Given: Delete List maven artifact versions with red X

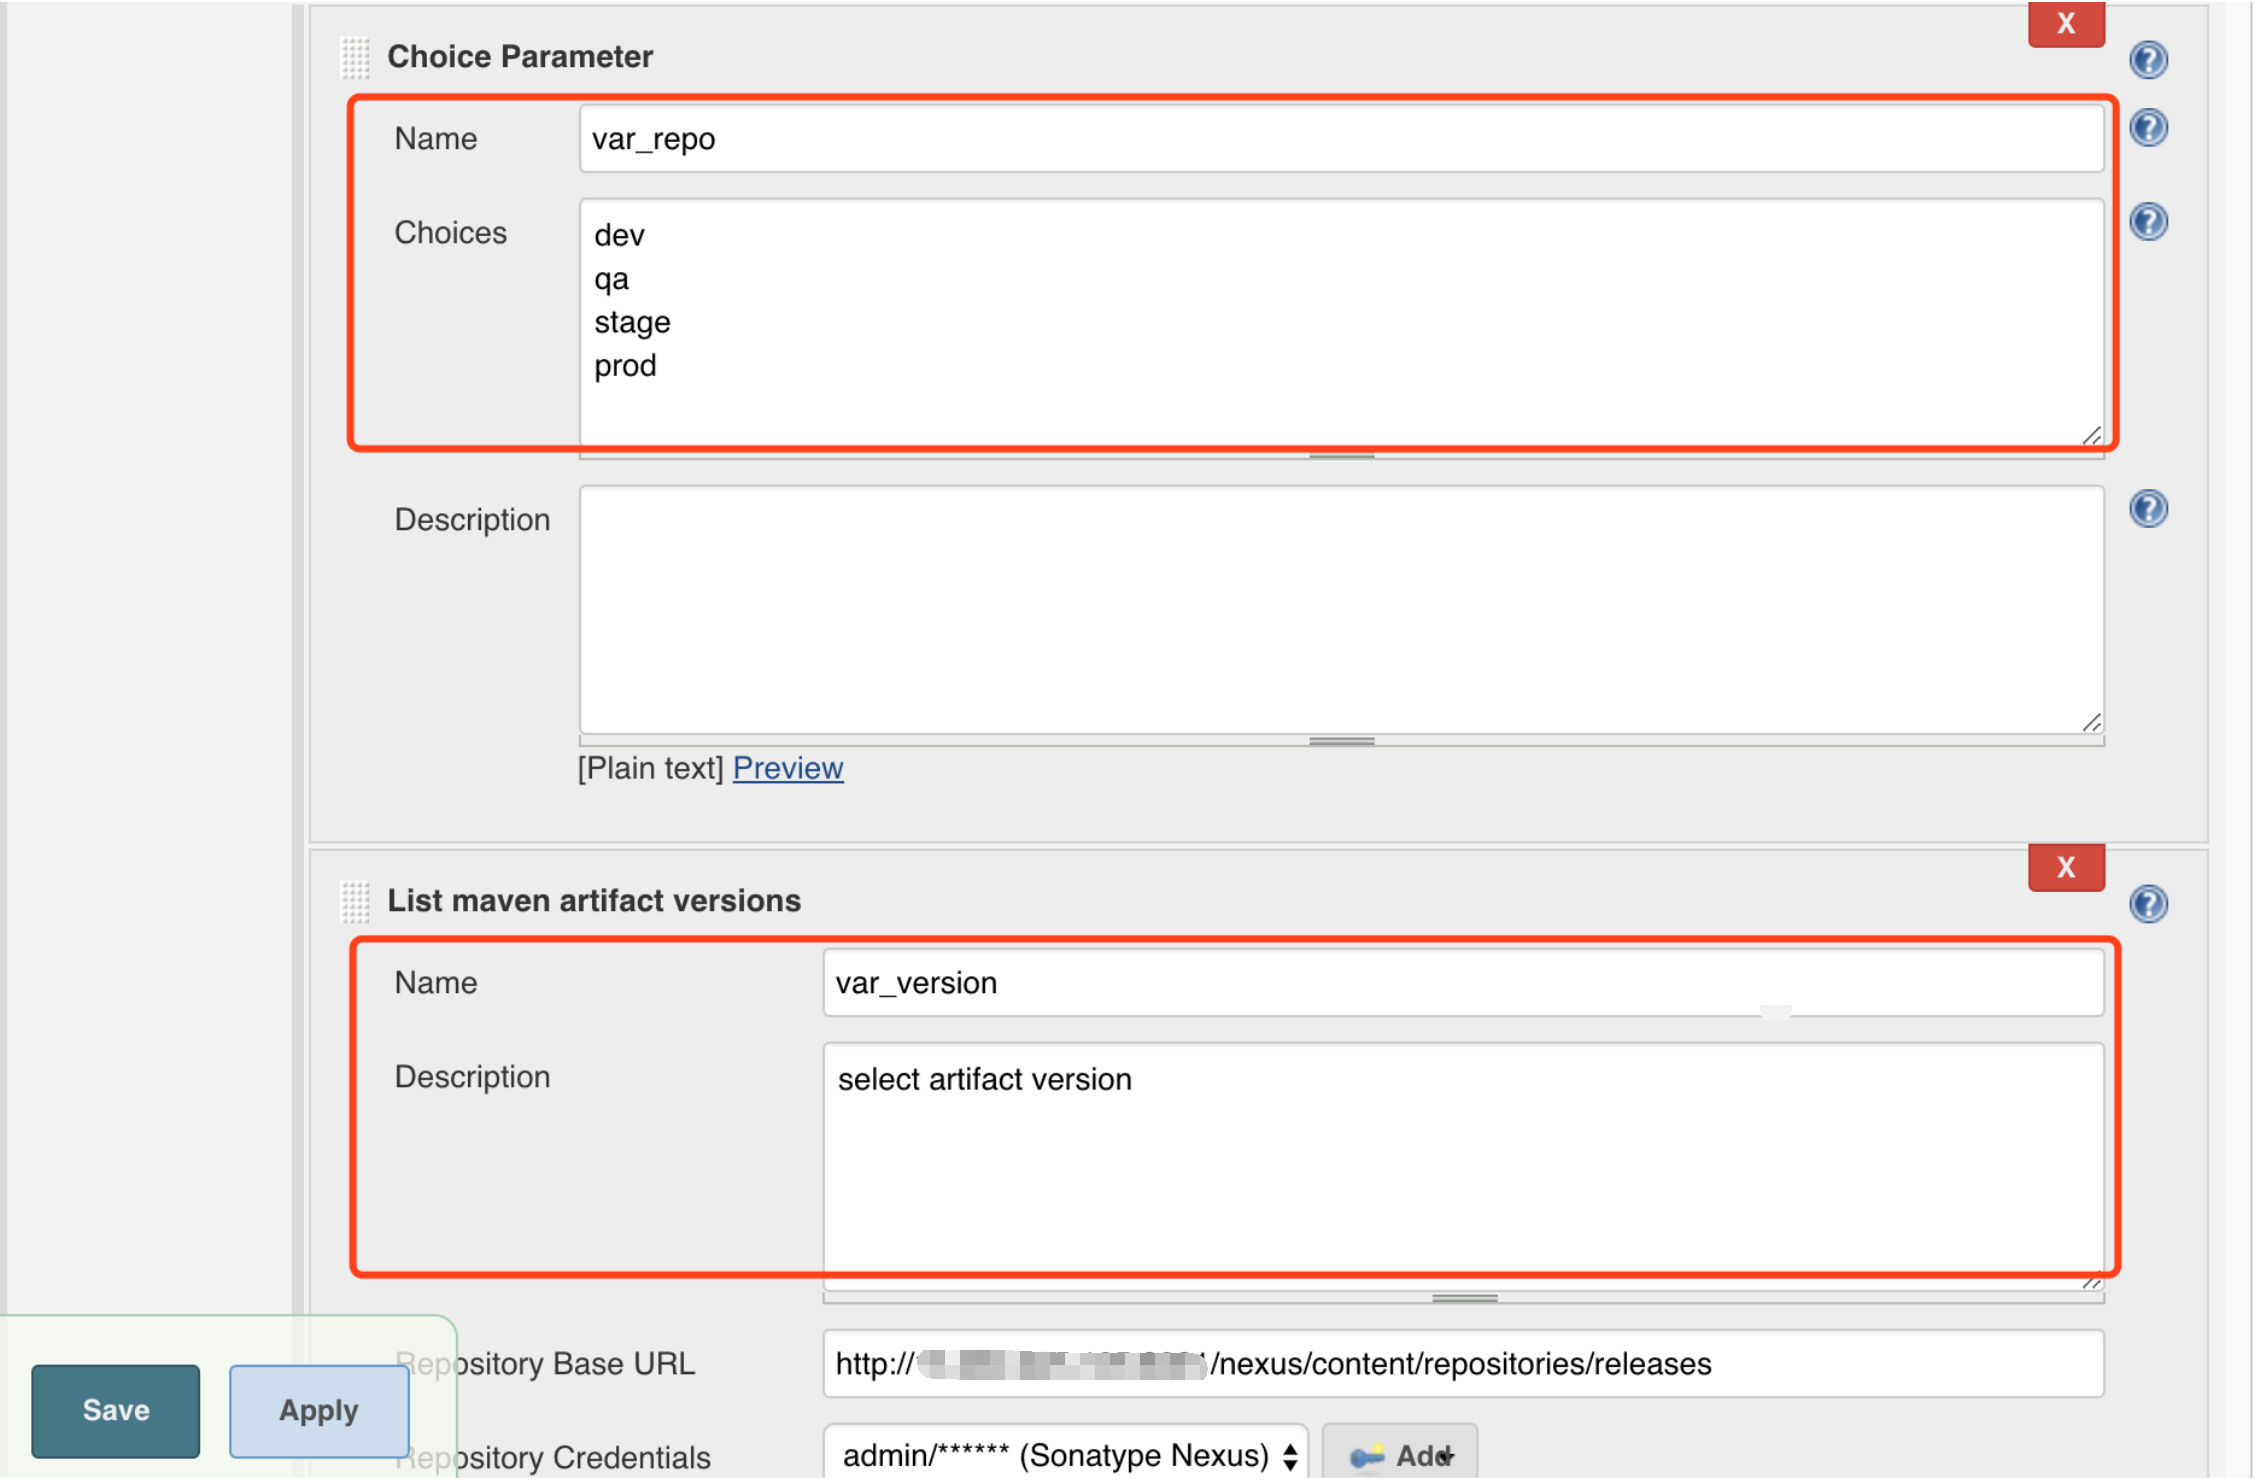Looking at the screenshot, I should point(2066,867).
